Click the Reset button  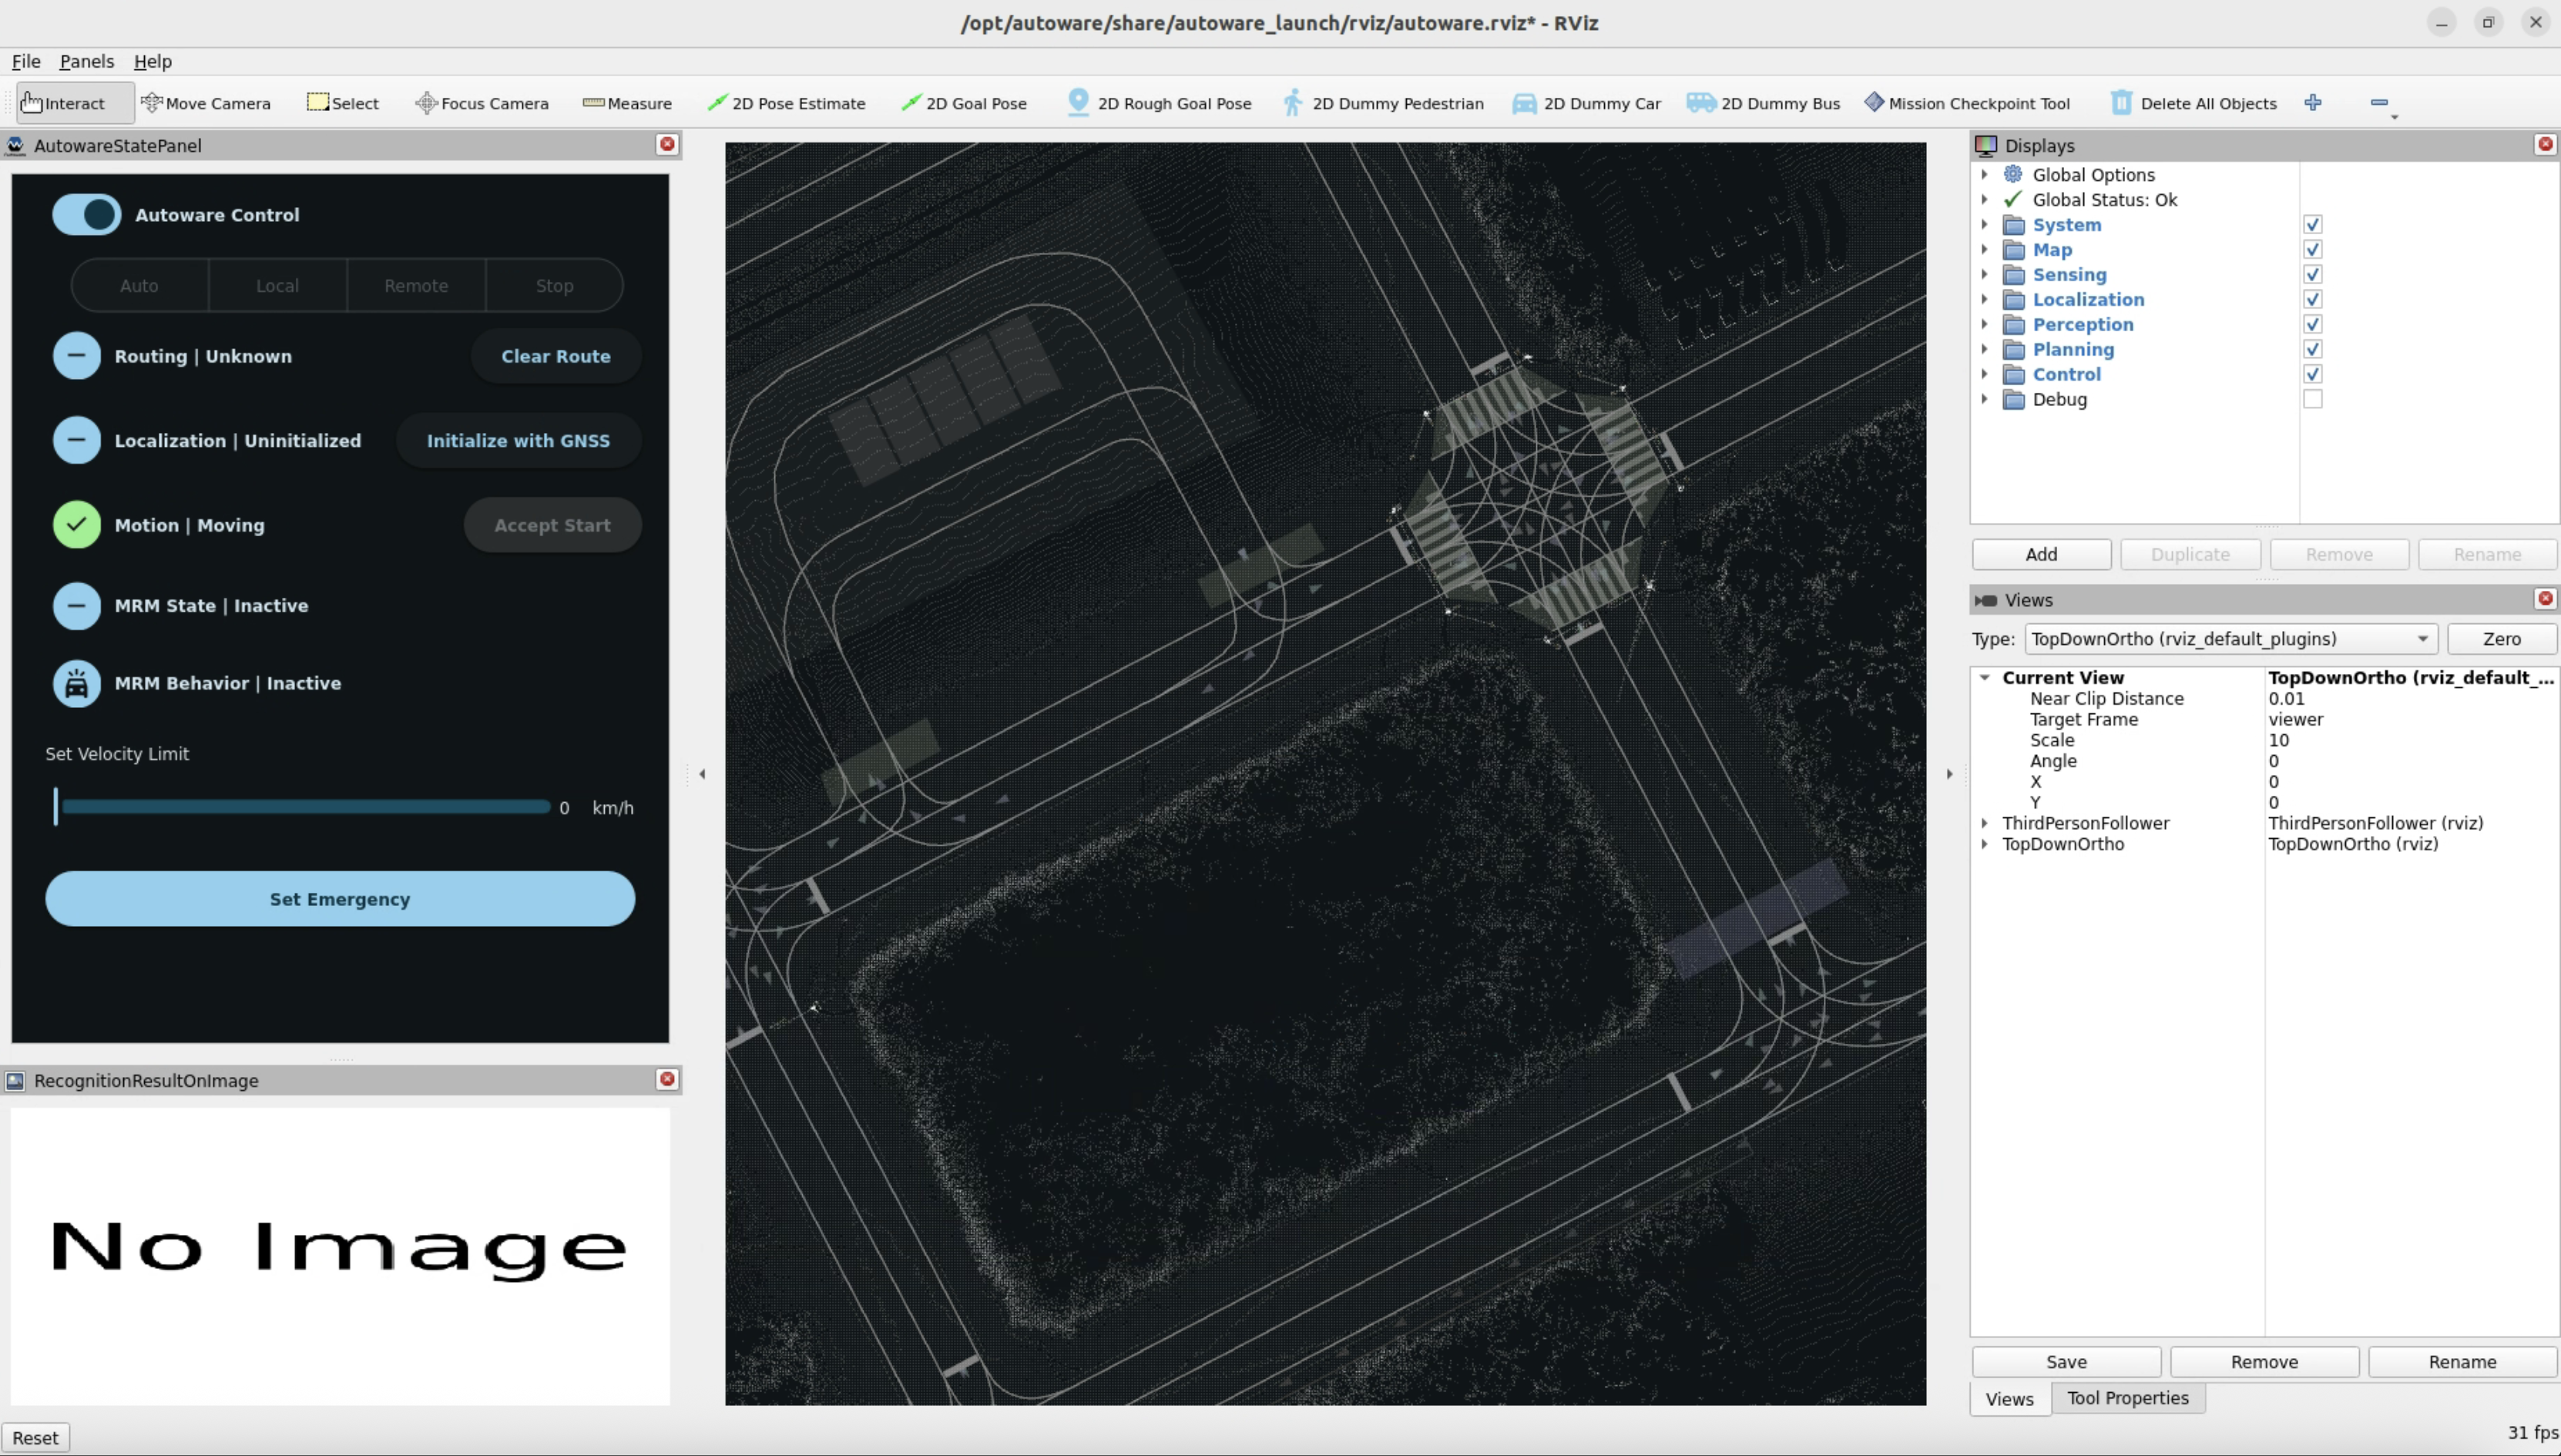click(36, 1438)
